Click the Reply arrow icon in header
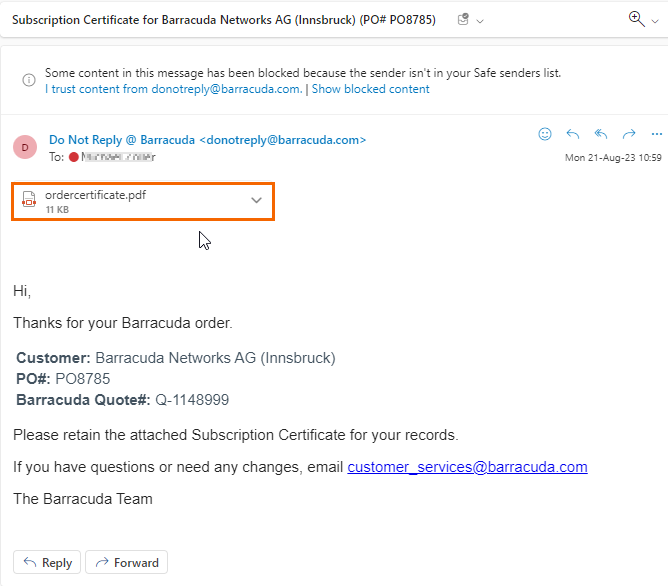This screenshot has width=668, height=586. (x=573, y=134)
